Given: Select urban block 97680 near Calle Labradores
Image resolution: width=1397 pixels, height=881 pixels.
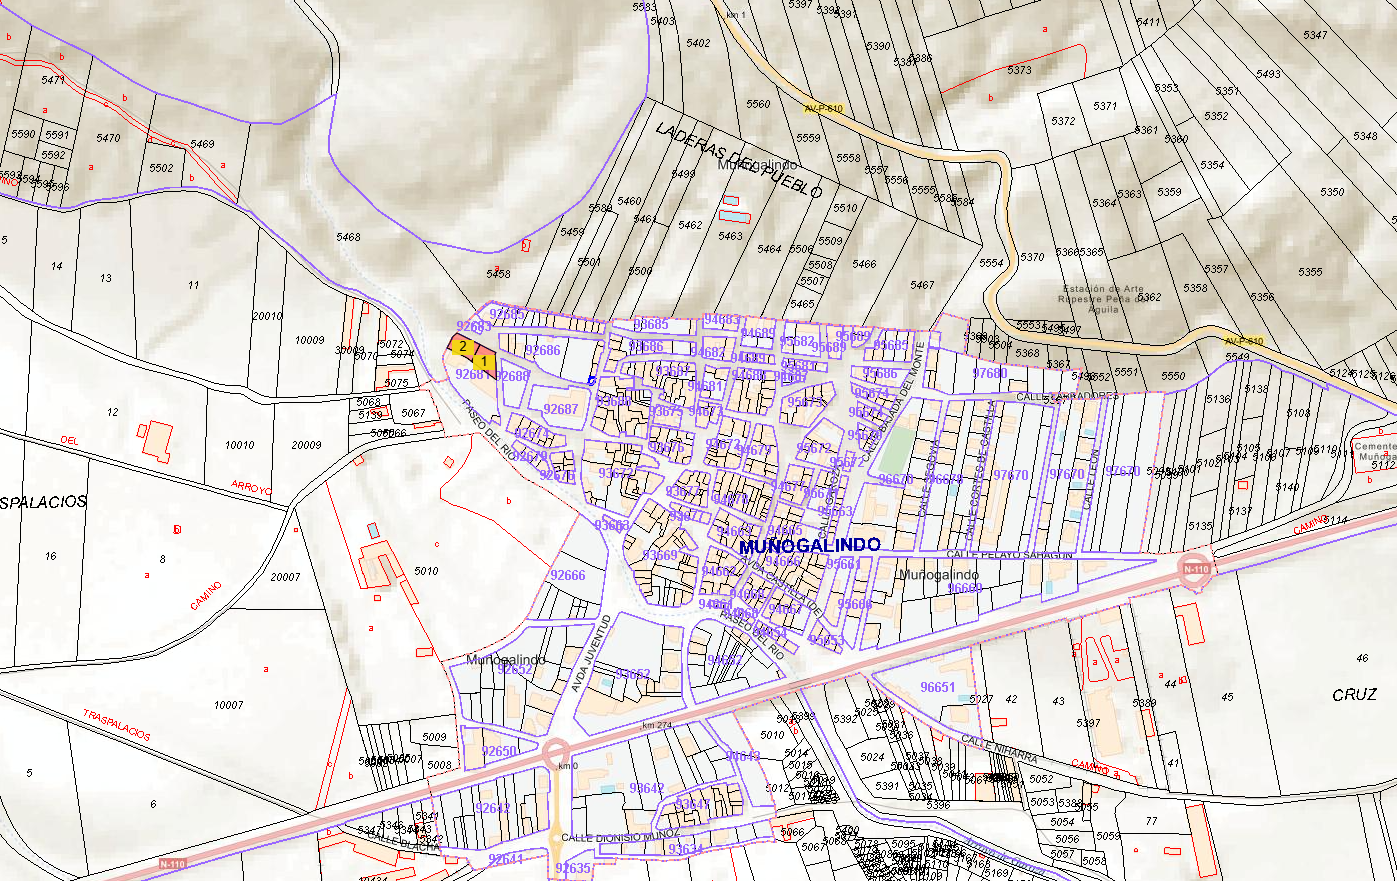Looking at the screenshot, I should tap(990, 373).
